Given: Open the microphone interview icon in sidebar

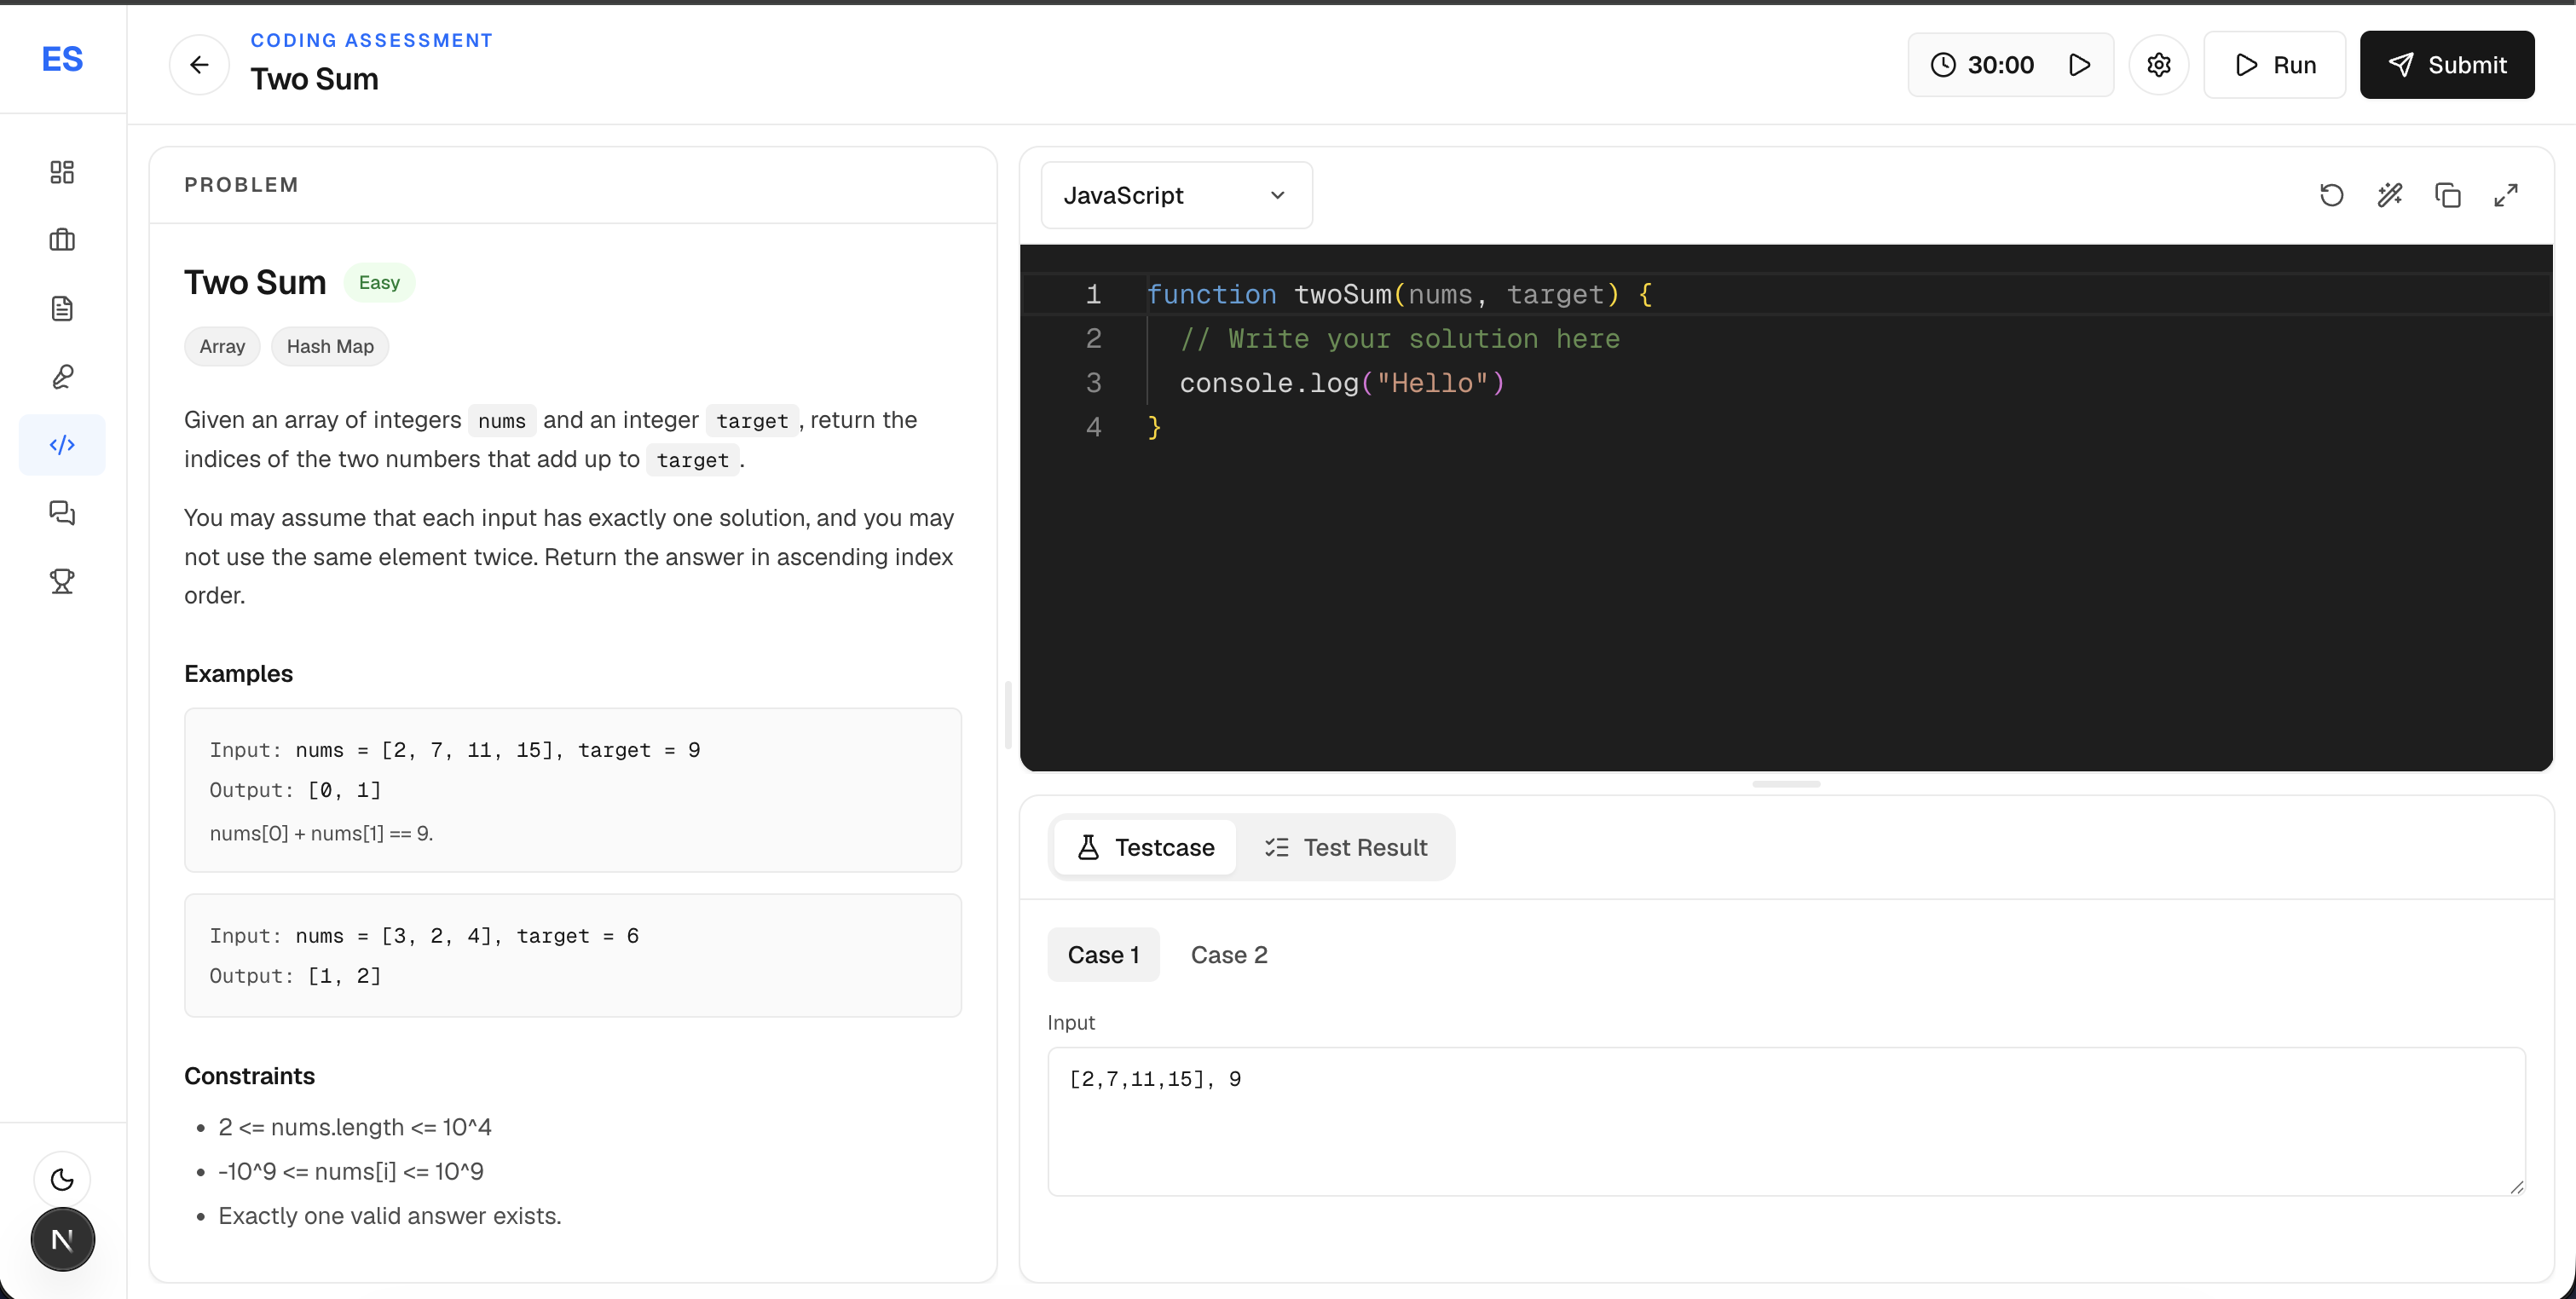Looking at the screenshot, I should [x=62, y=376].
